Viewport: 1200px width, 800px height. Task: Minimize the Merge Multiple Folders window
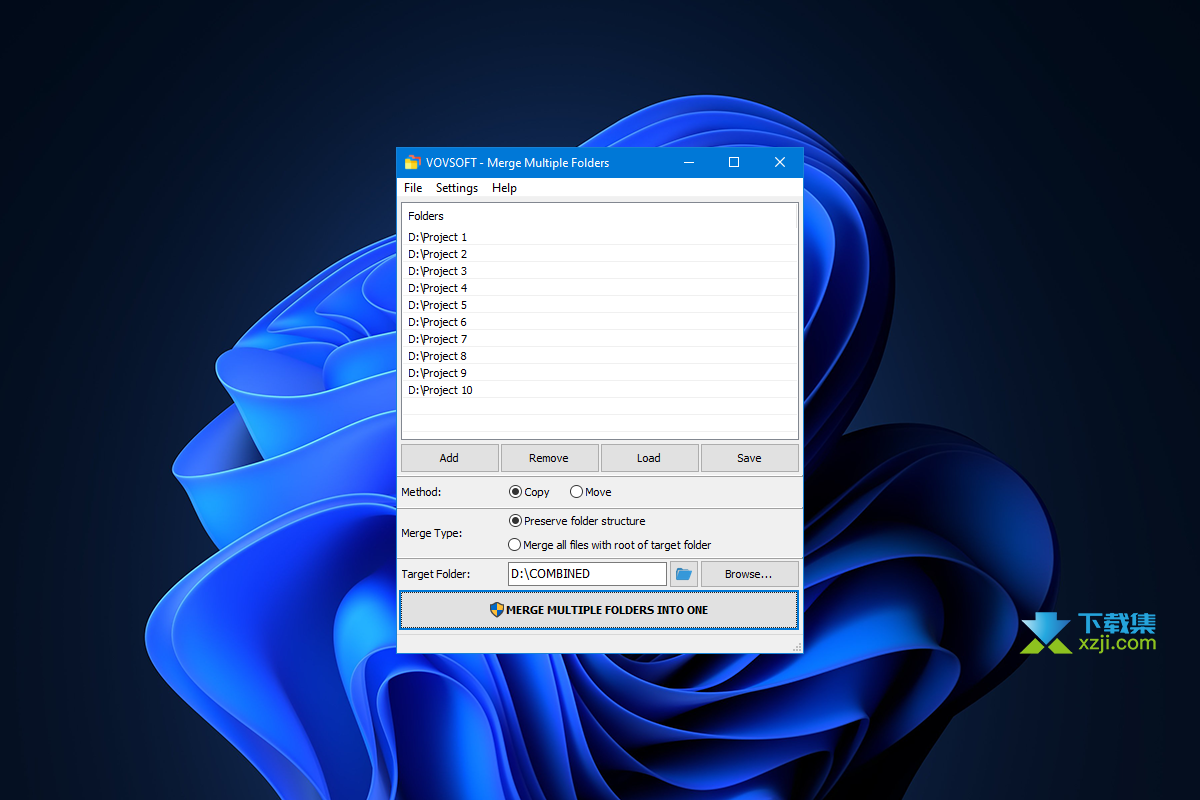pos(688,162)
